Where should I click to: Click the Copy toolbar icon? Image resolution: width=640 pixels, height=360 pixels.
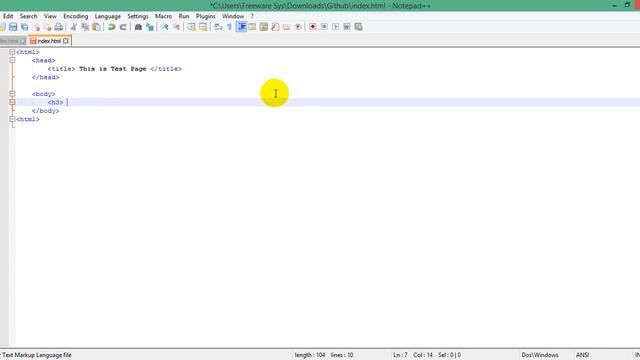pyautogui.click(x=85, y=27)
